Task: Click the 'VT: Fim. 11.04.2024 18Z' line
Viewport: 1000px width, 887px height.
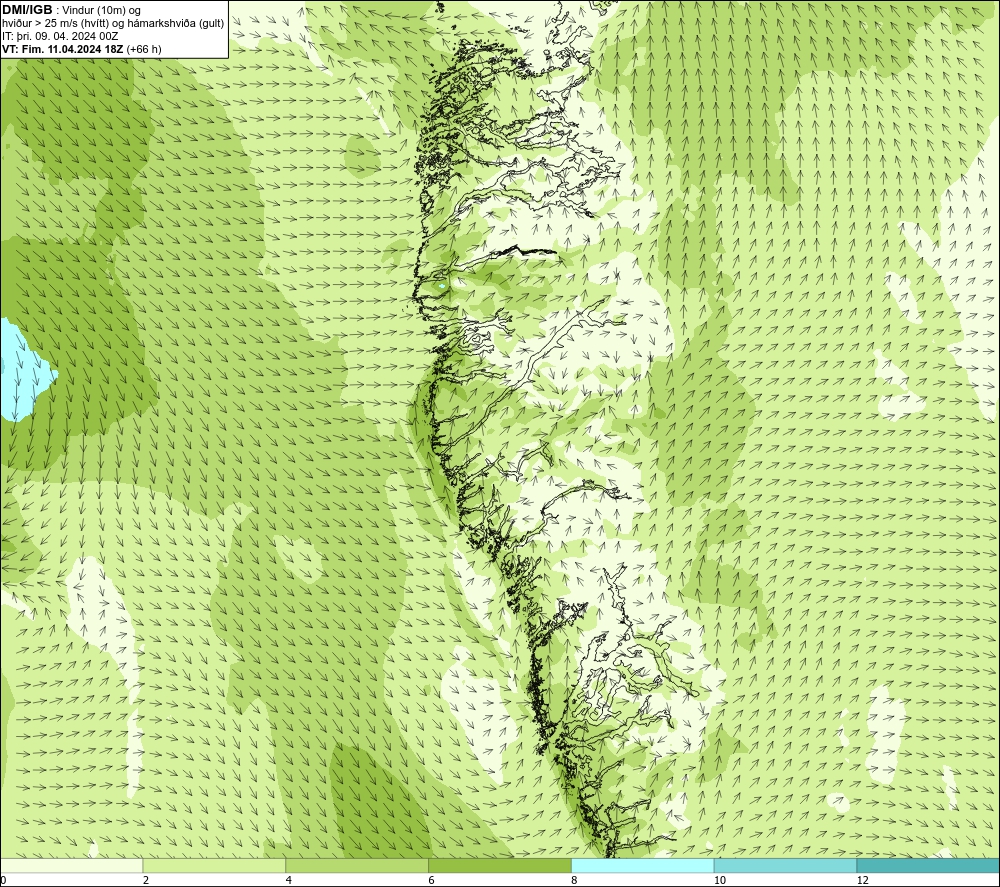Action: pos(62,49)
